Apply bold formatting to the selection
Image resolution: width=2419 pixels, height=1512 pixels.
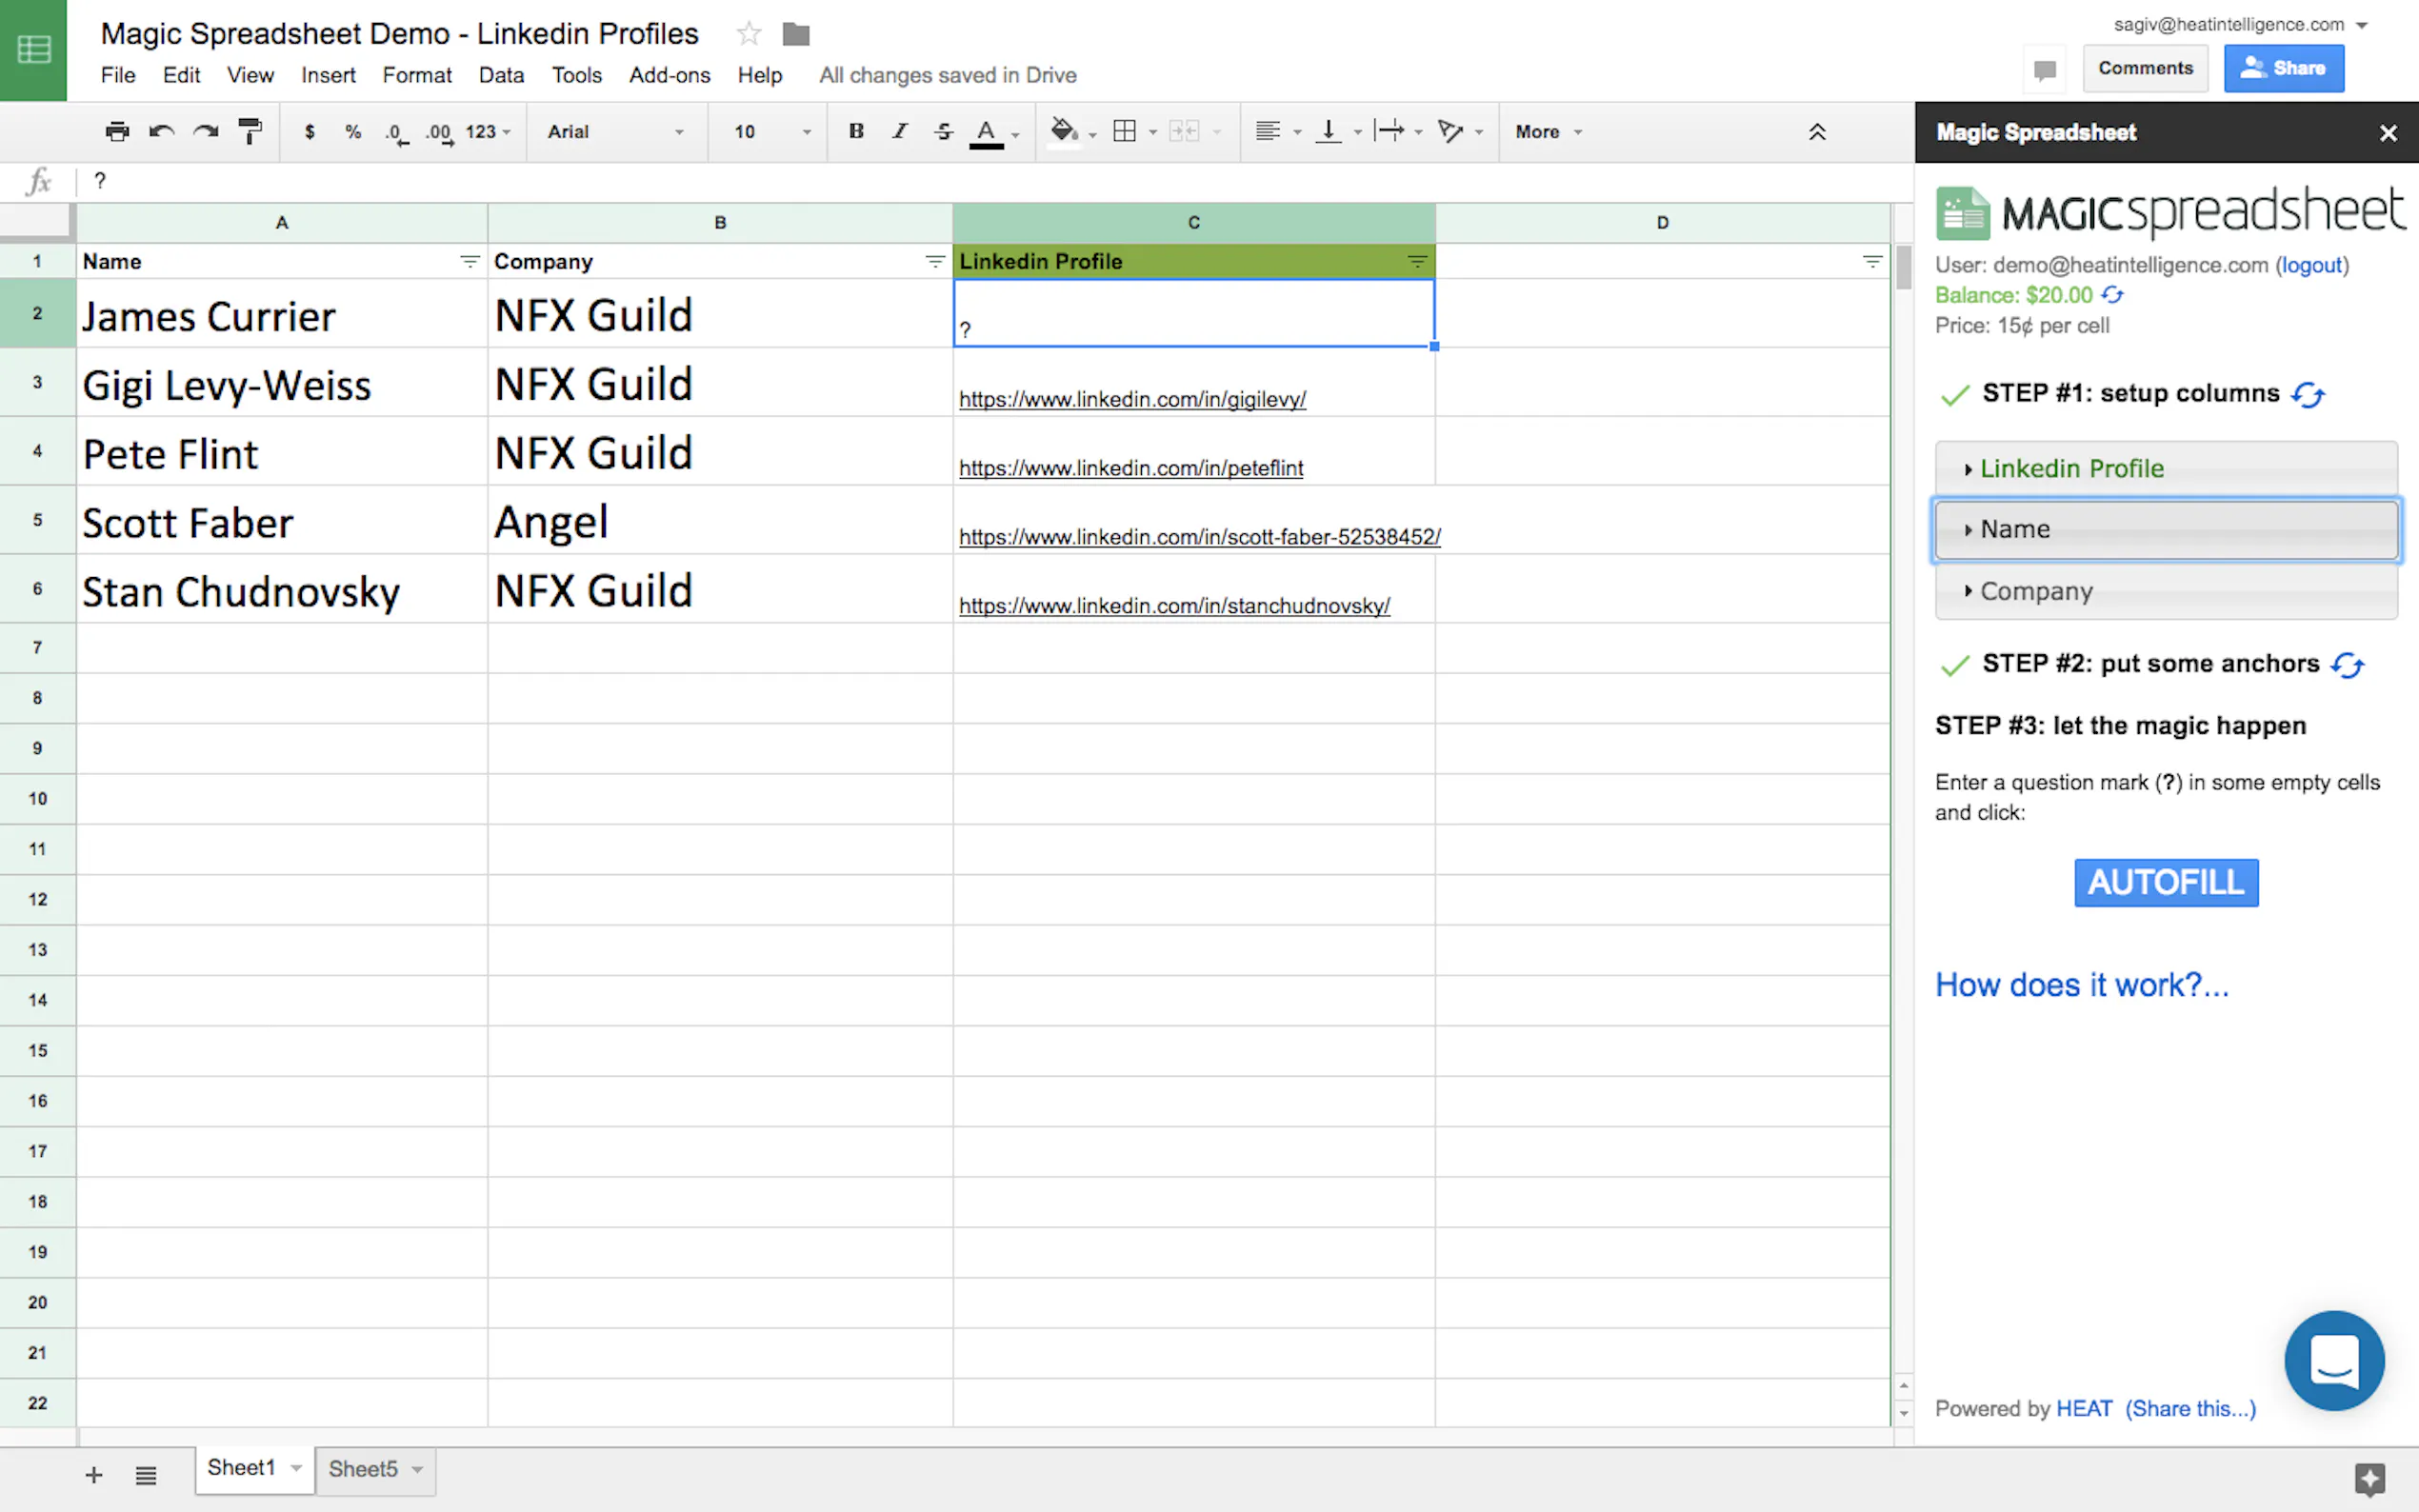point(855,131)
